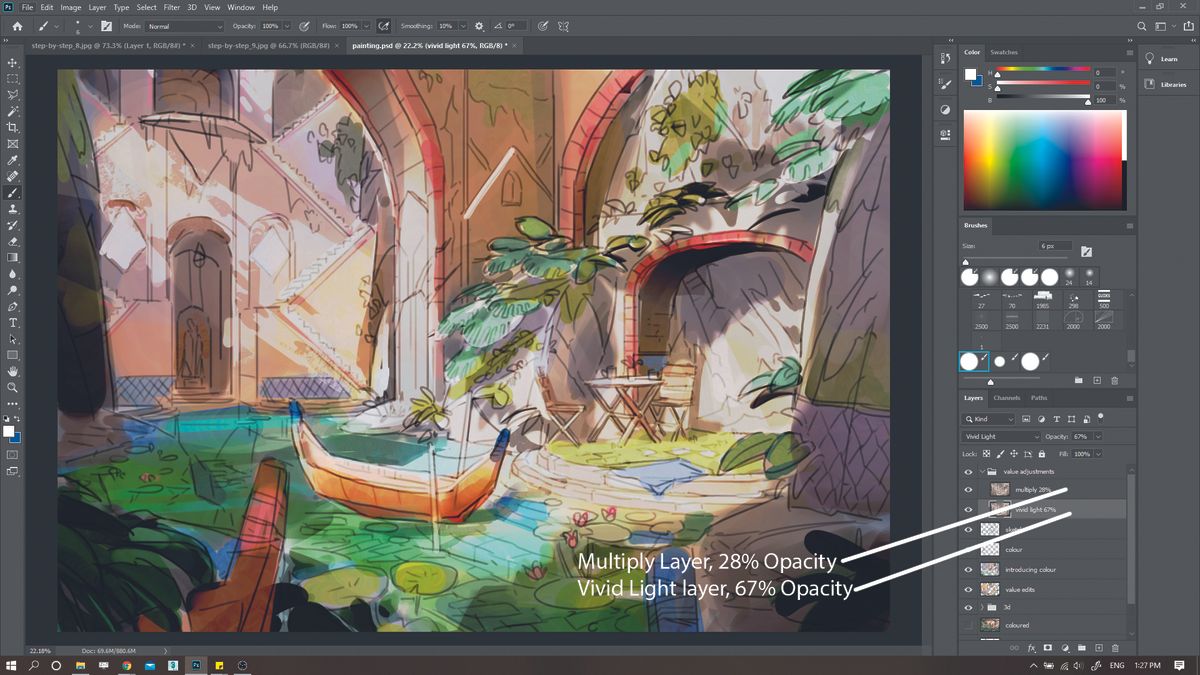The image size is (1200, 675).
Task: Switch to the Channels tab
Action: click(1007, 398)
